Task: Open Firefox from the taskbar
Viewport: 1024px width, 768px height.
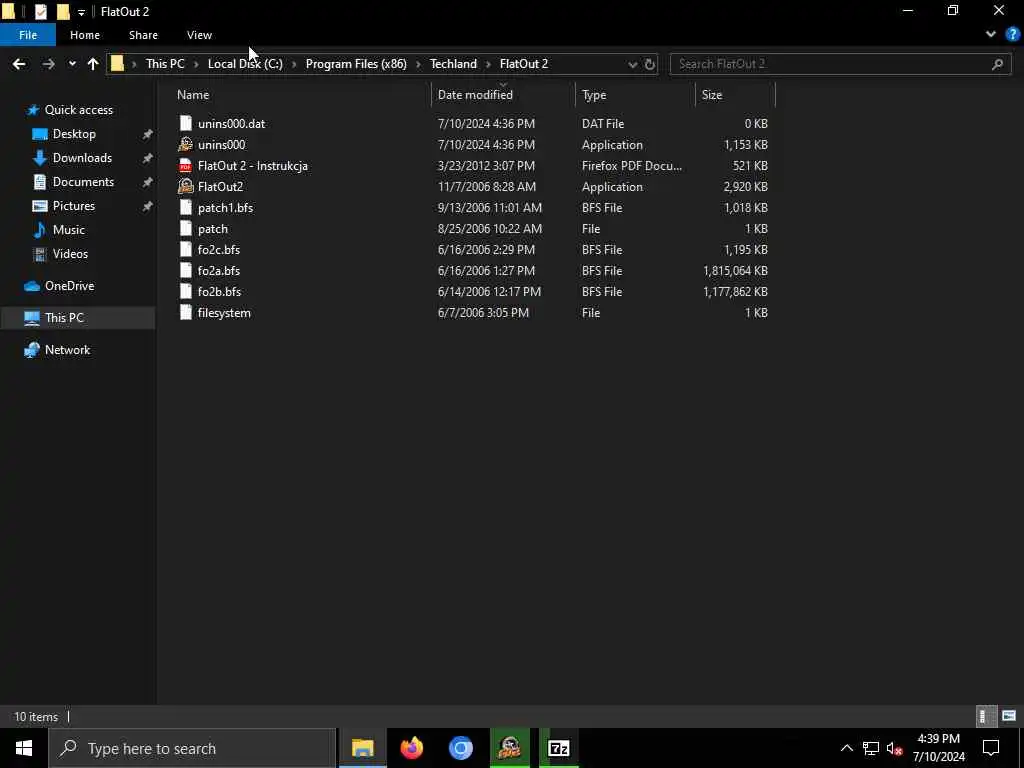Action: 412,748
